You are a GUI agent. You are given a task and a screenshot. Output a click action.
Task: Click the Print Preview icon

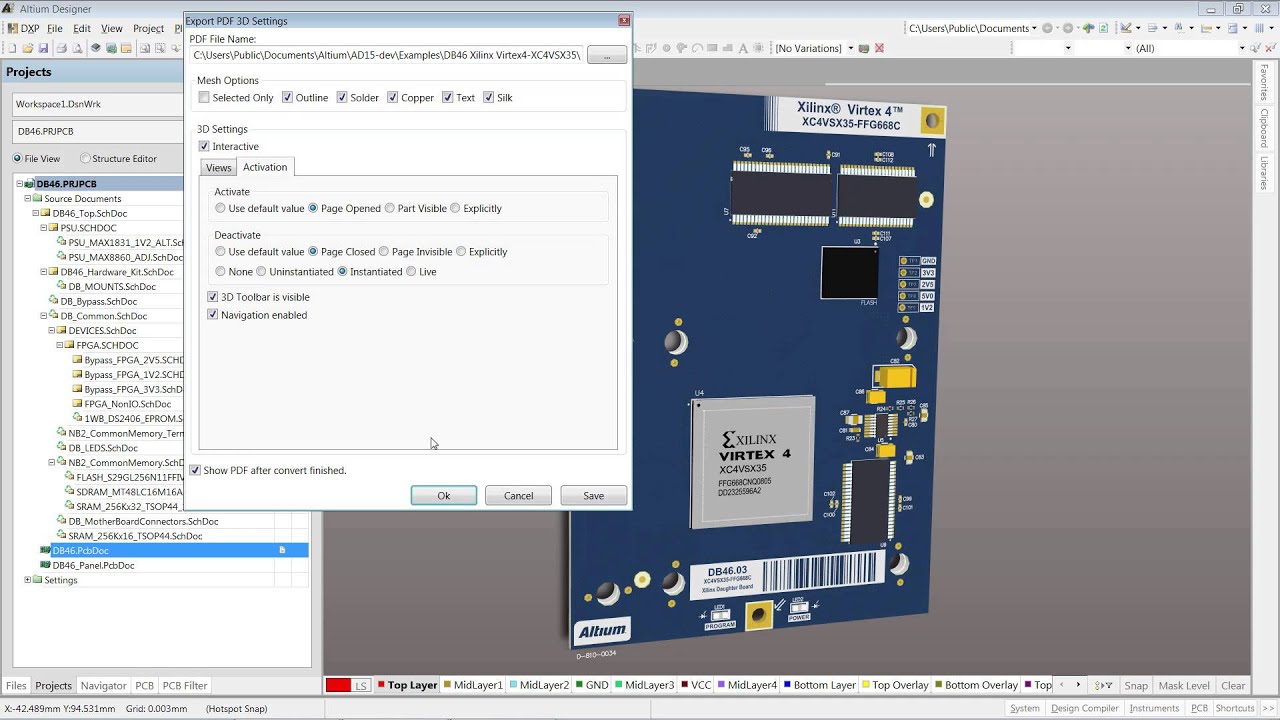tap(77, 48)
